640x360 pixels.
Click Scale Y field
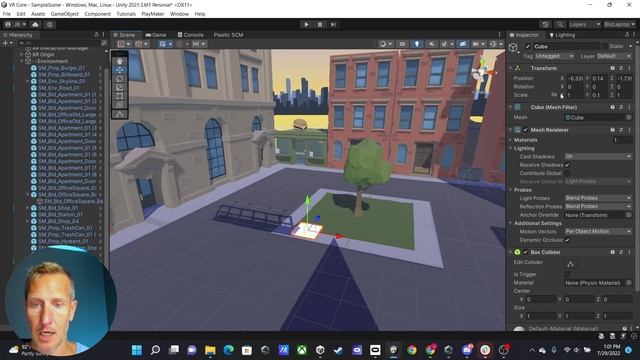tap(600, 95)
